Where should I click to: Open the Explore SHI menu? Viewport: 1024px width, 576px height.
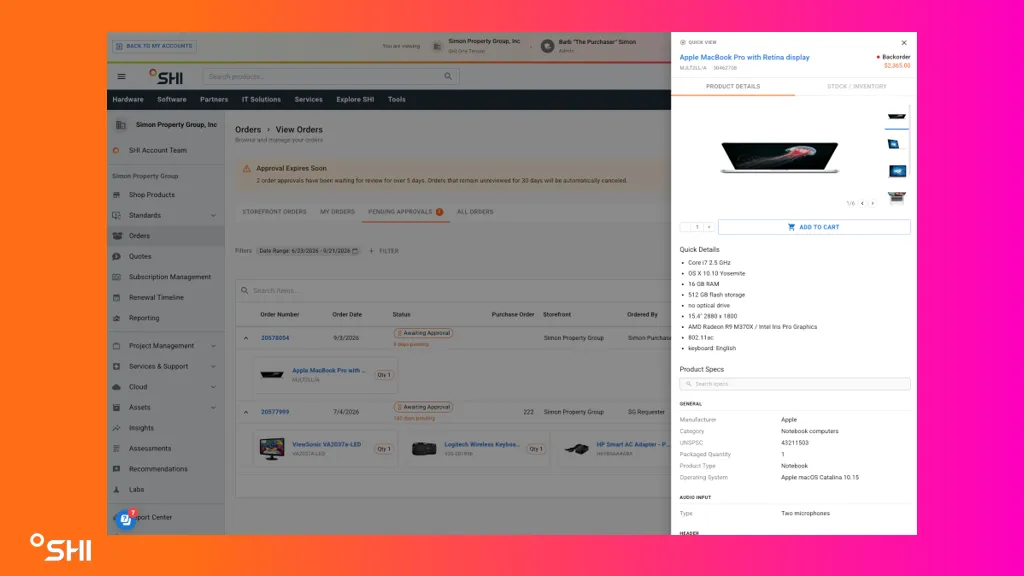(x=355, y=99)
